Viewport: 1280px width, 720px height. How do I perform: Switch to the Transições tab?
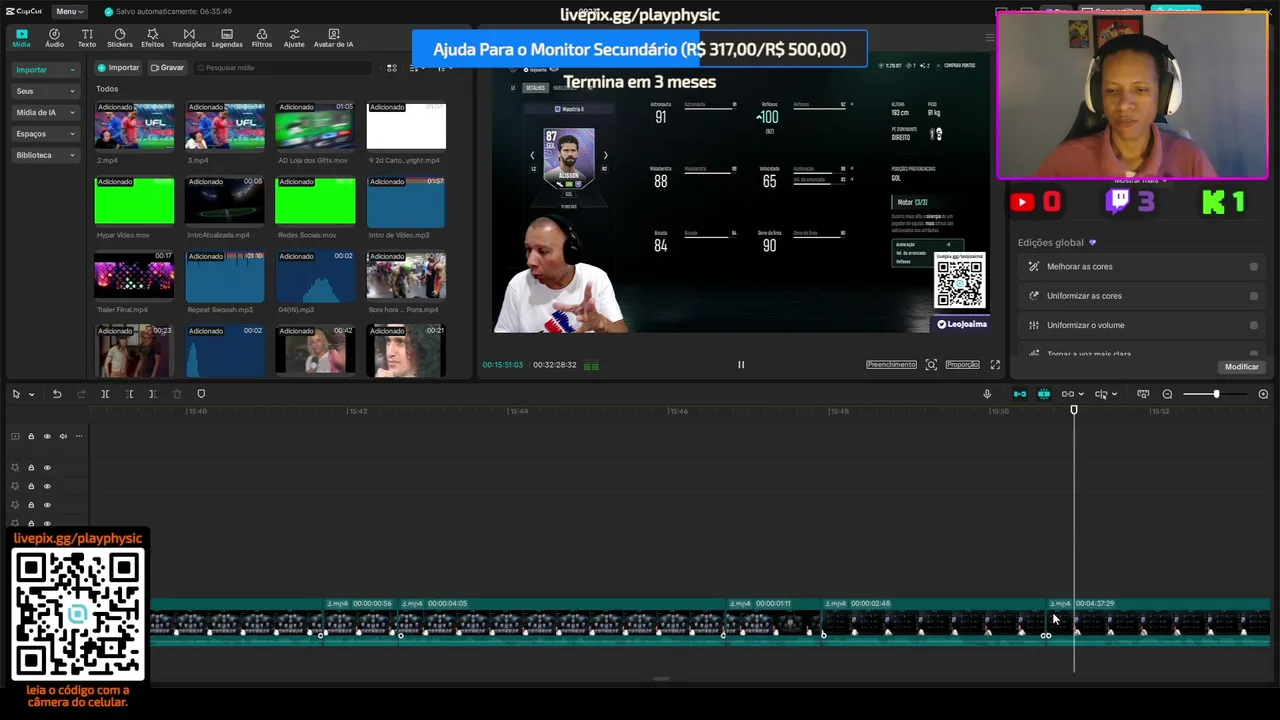(x=189, y=38)
